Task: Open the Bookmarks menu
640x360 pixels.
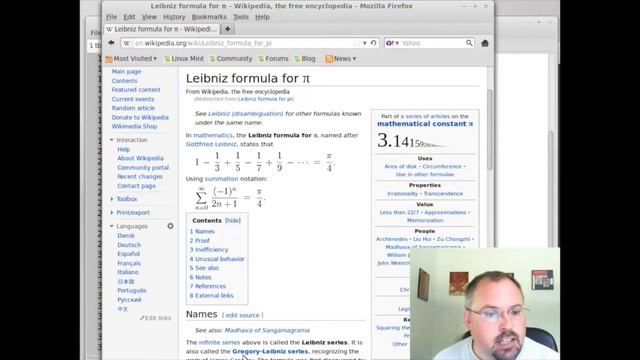Action: pos(209,17)
